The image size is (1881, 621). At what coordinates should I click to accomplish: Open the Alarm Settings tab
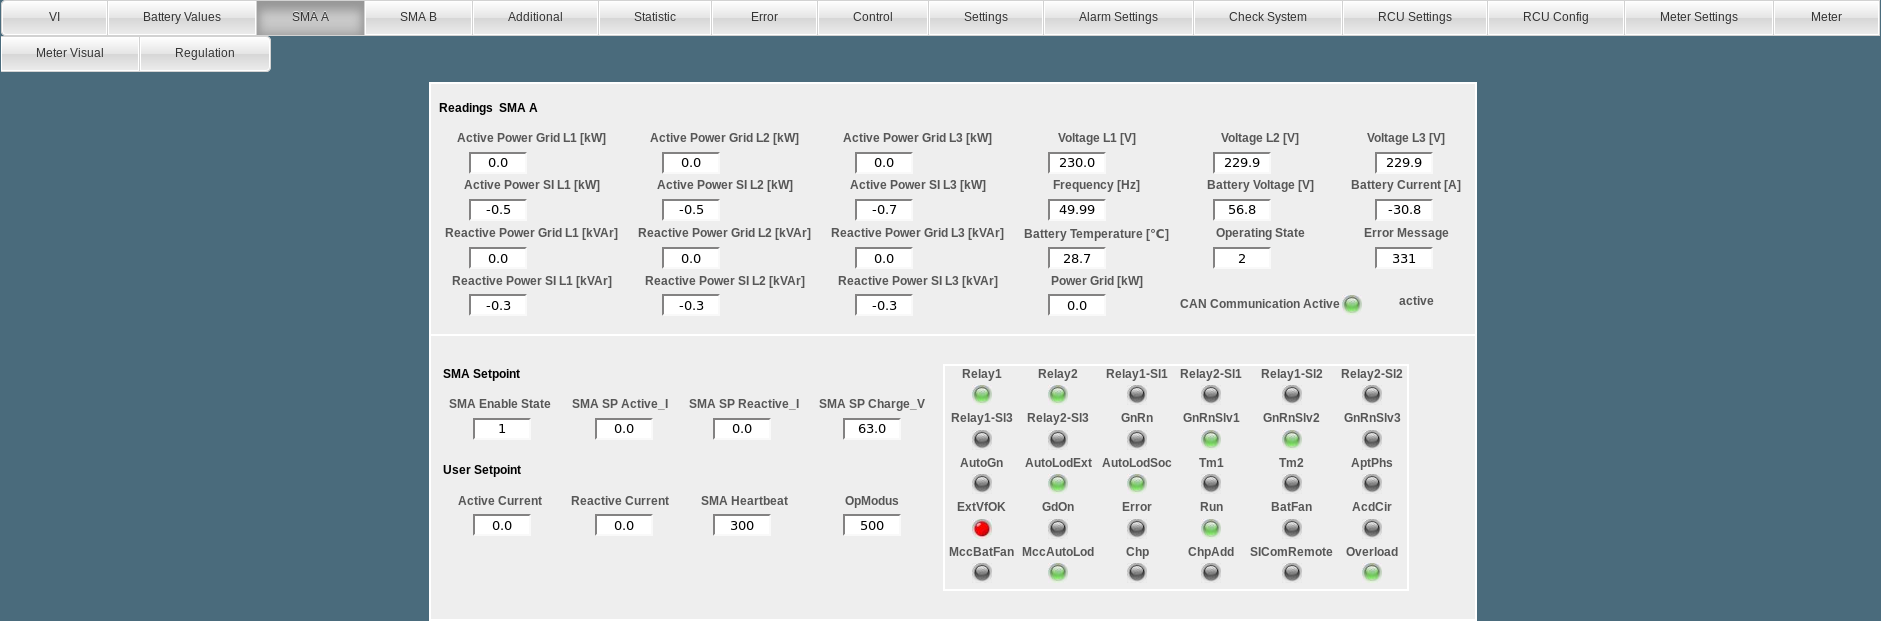coord(1118,17)
